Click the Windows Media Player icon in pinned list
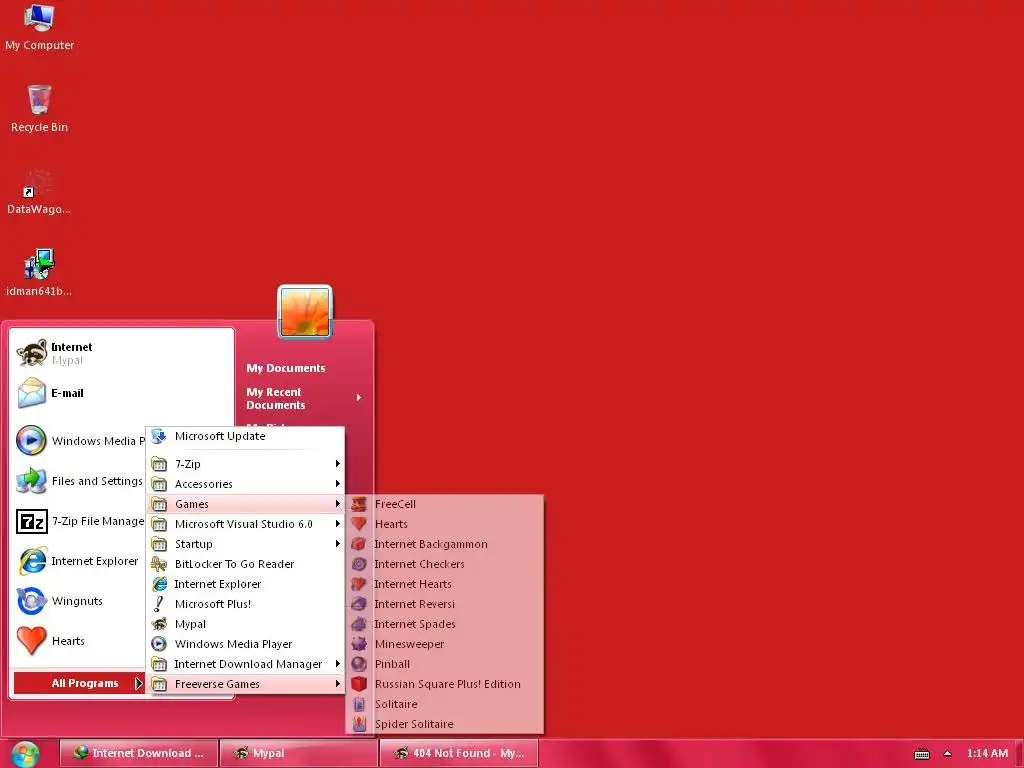This screenshot has width=1024, height=768. pyautogui.click(x=31, y=440)
